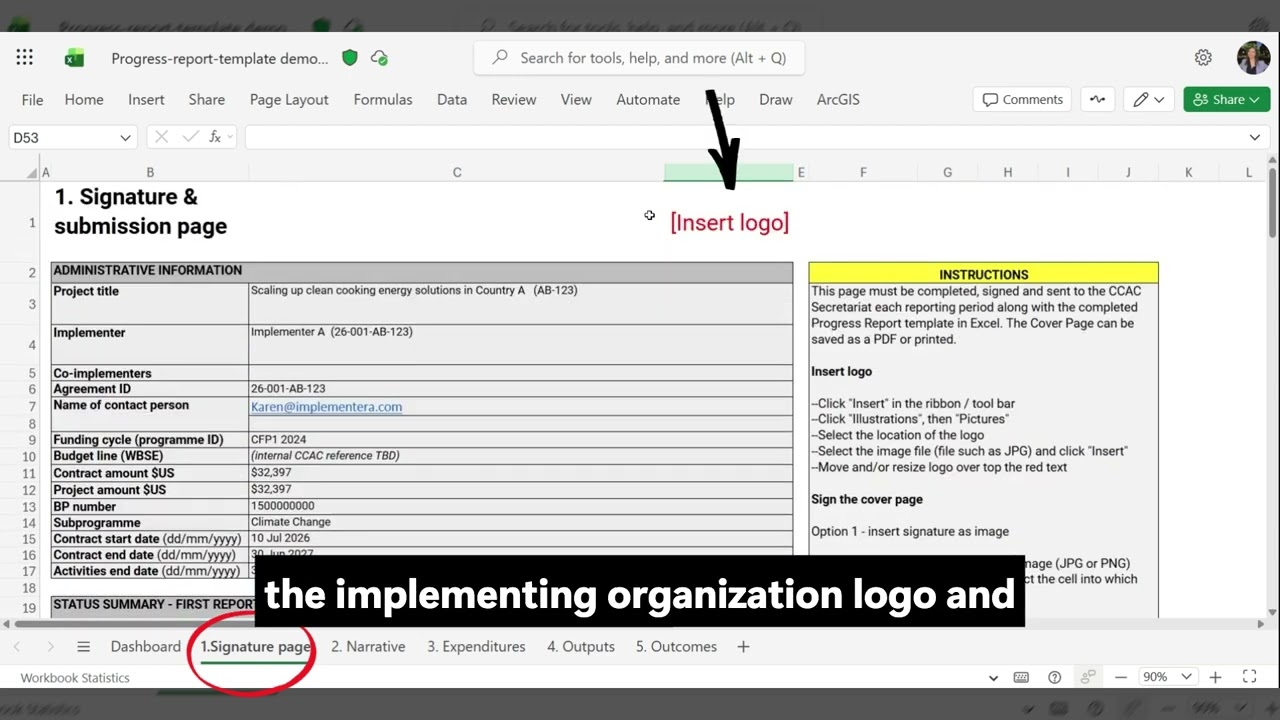The width and height of the screenshot is (1280, 720).
Task: Switch to the Dashboard sheet
Action: (146, 647)
